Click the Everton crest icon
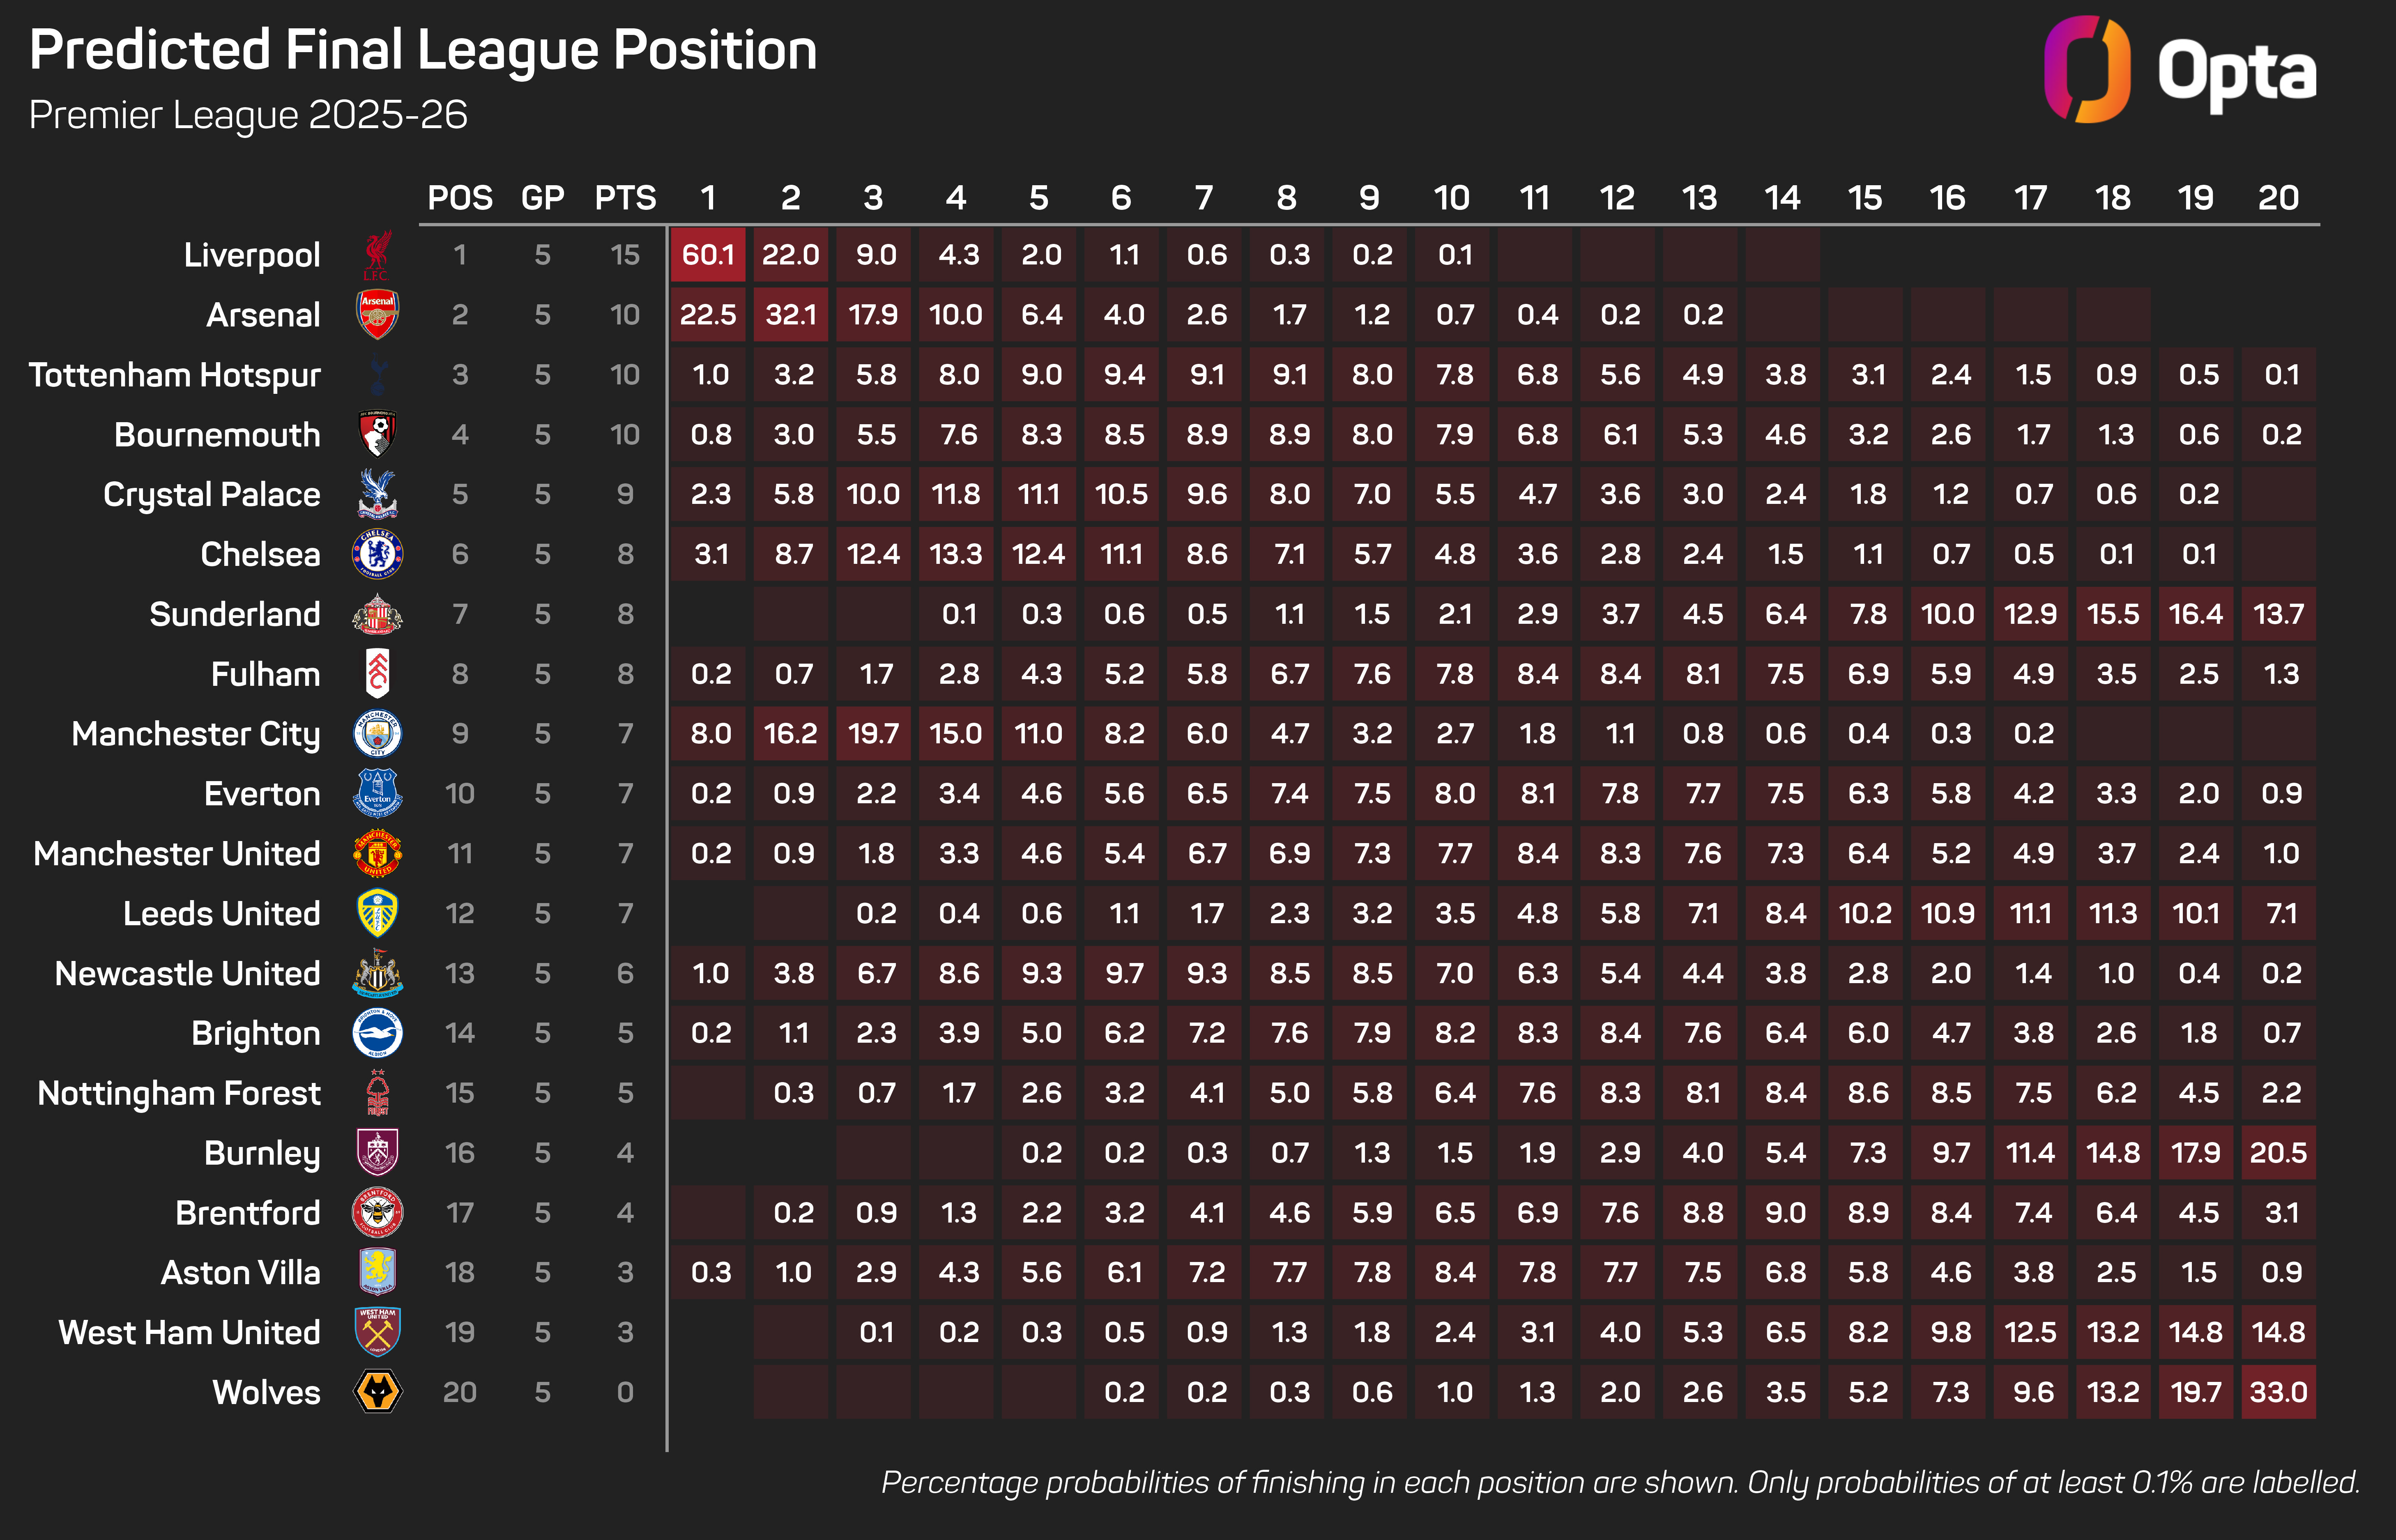Screen dimensions: 2396x1540 tap(377, 794)
